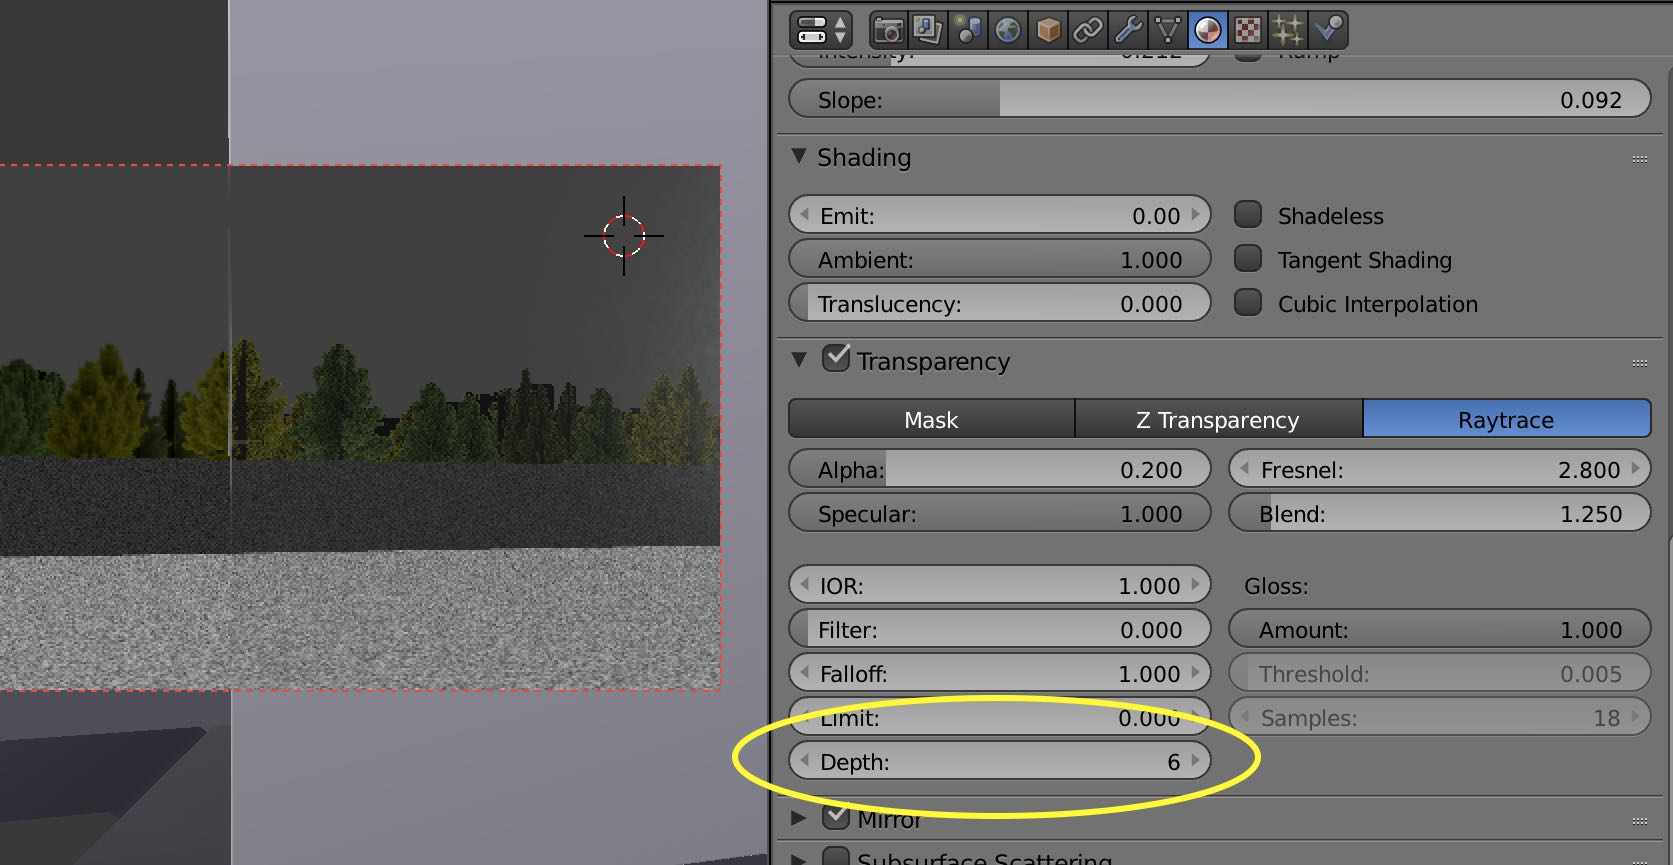Click the Blend slider
This screenshot has height=865, width=1673.
click(1439, 513)
